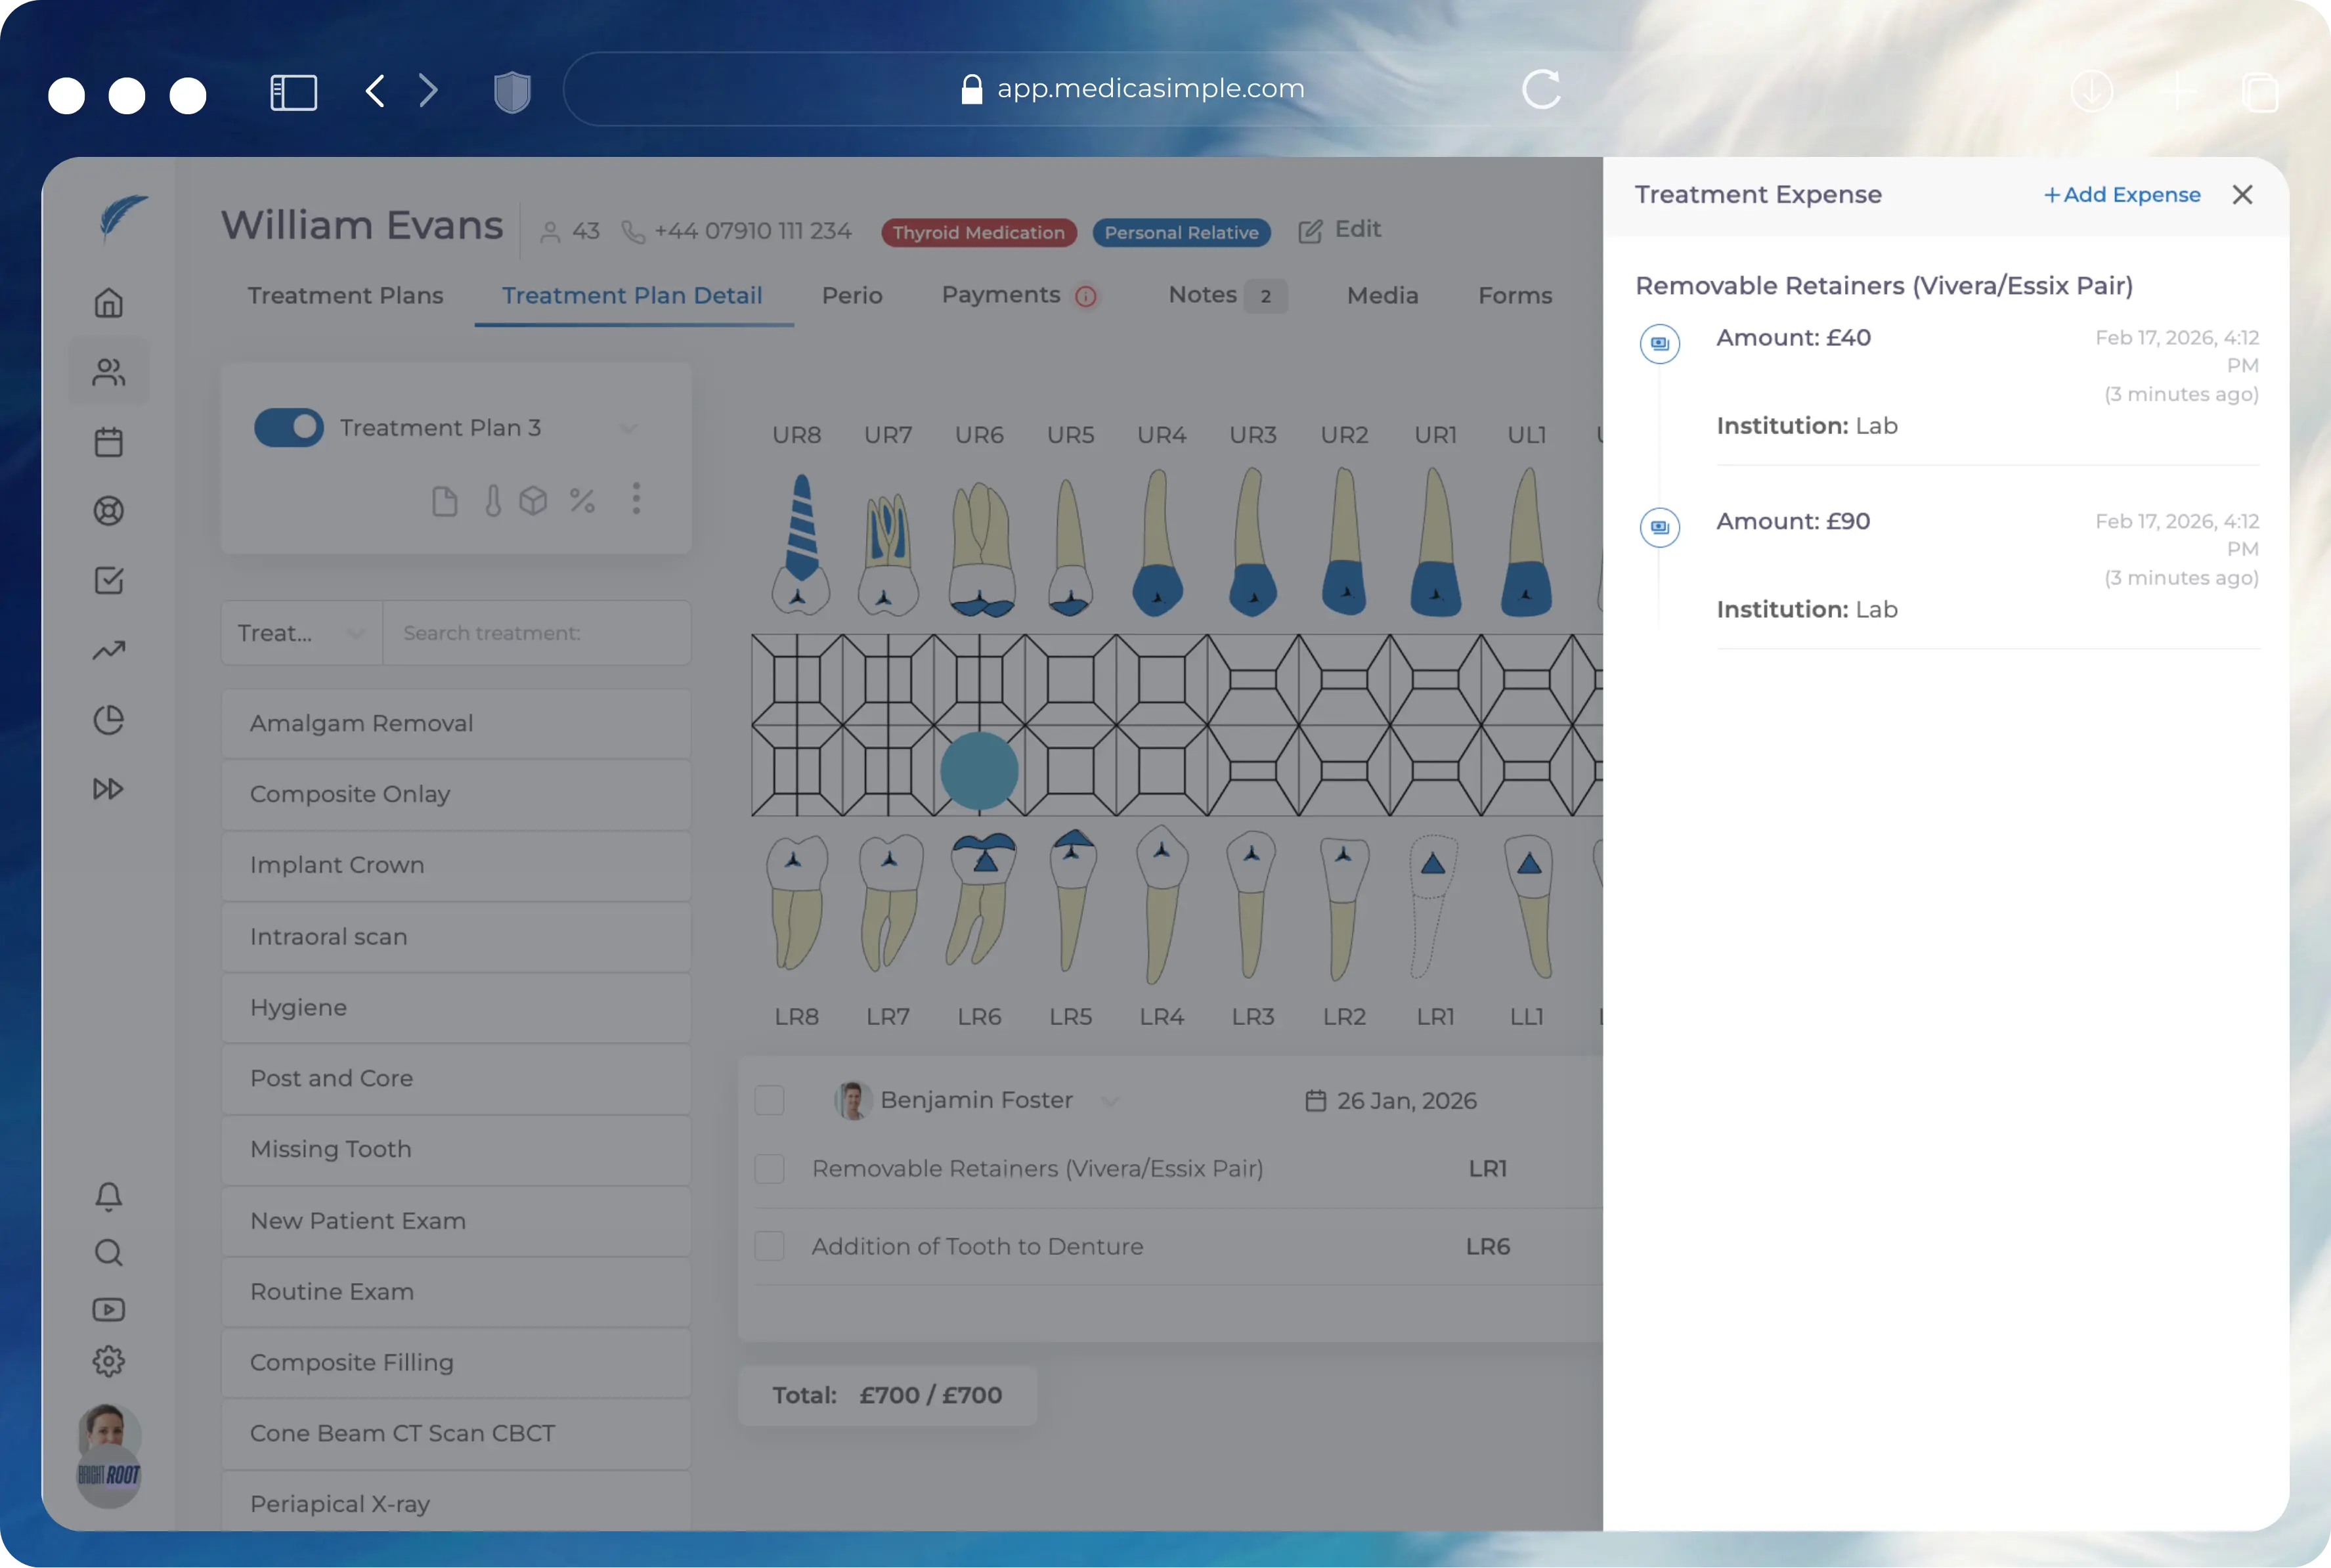2331x1568 pixels.
Task: Tick the Addition of Tooth to Denture checkbox
Action: tap(769, 1246)
